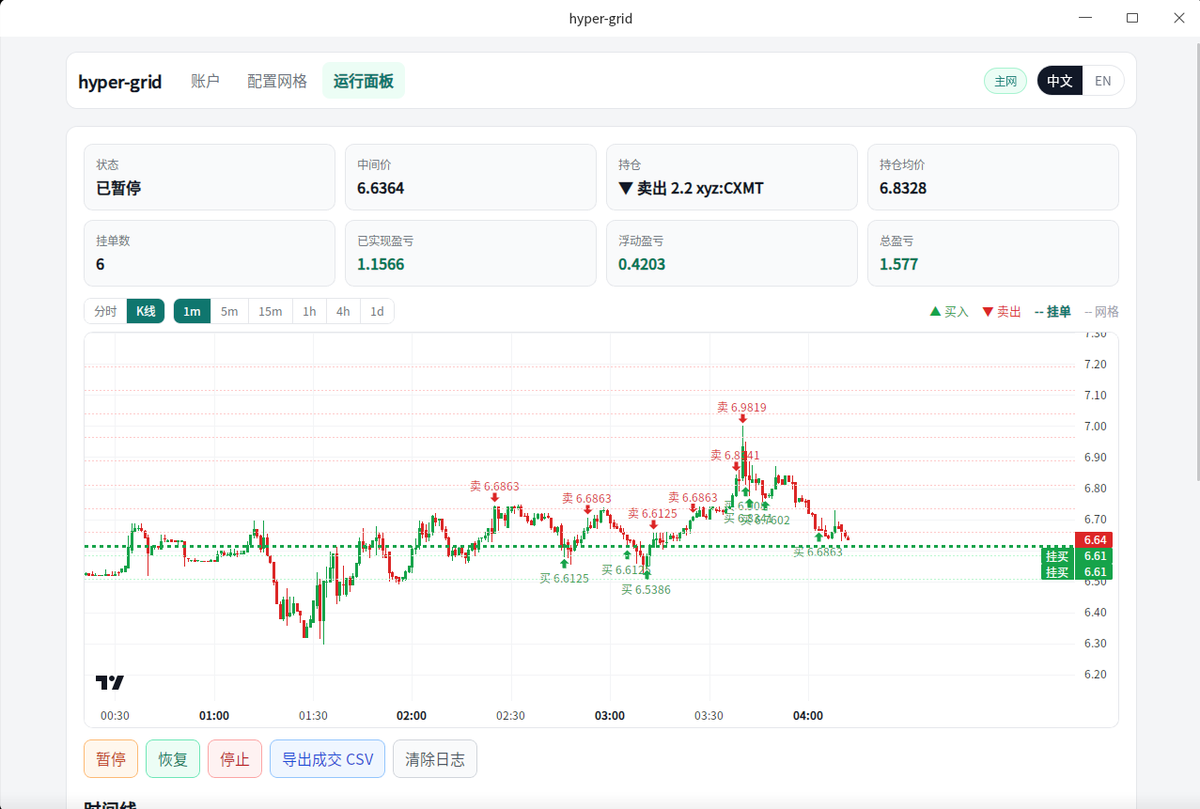Choose the 1d timeframe
The height and width of the screenshot is (809, 1200).
click(377, 311)
